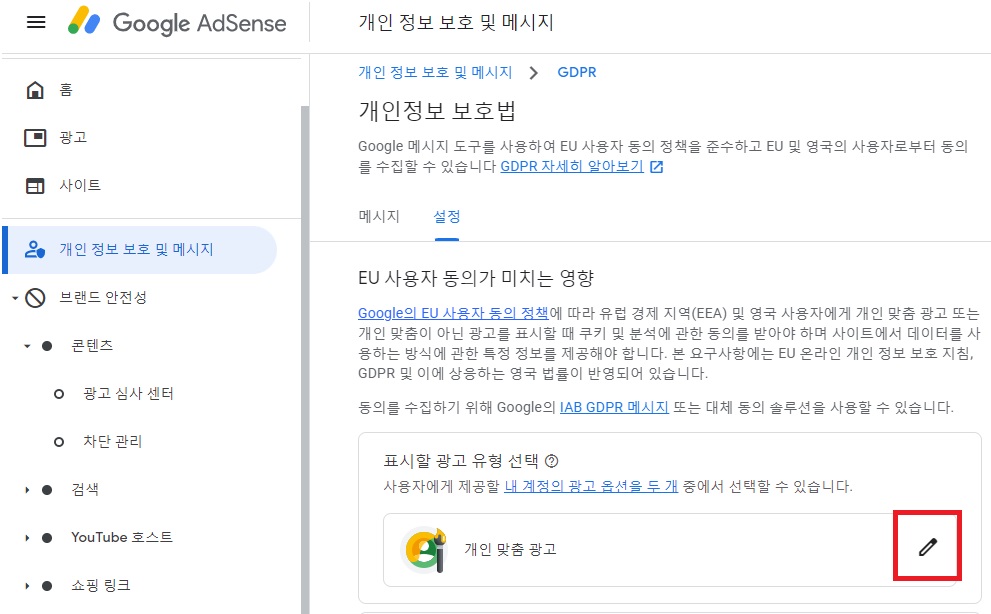Click the 개인 정보 보호 및 메시지 page title
This screenshot has height=614, width=991.
tap(456, 23)
